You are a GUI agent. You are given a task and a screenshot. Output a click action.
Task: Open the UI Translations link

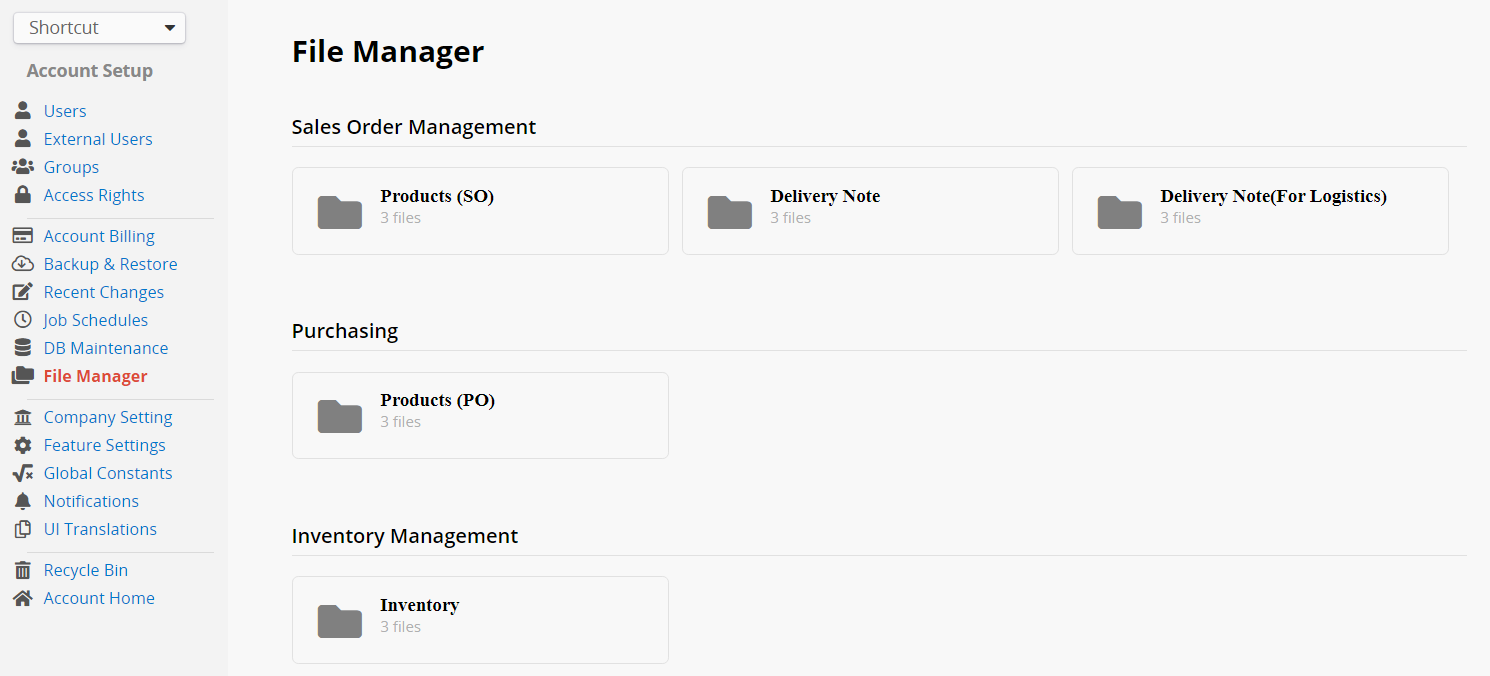pos(100,529)
